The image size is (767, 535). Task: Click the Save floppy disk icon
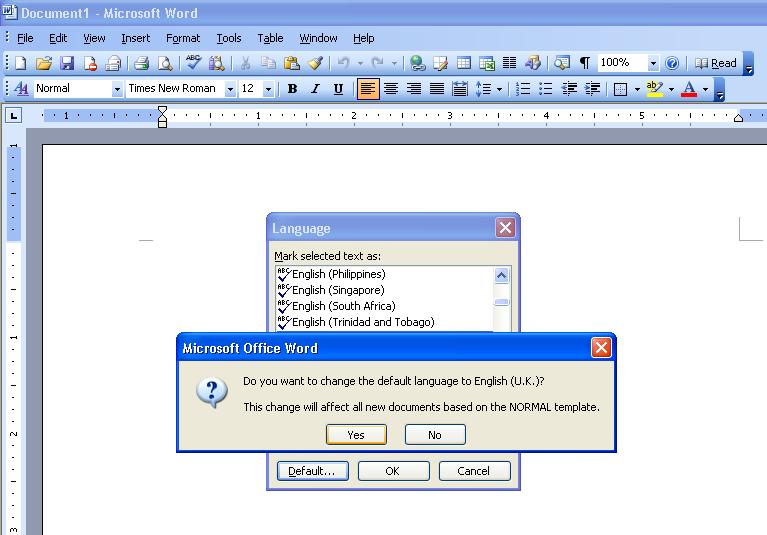67,63
